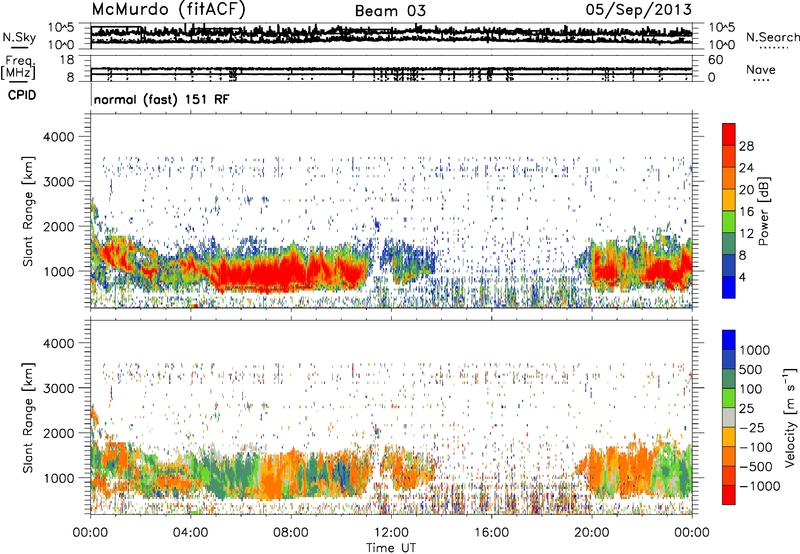Click the "10^5" label beside N.Search
The width and height of the screenshot is (800, 554).
(x=721, y=28)
